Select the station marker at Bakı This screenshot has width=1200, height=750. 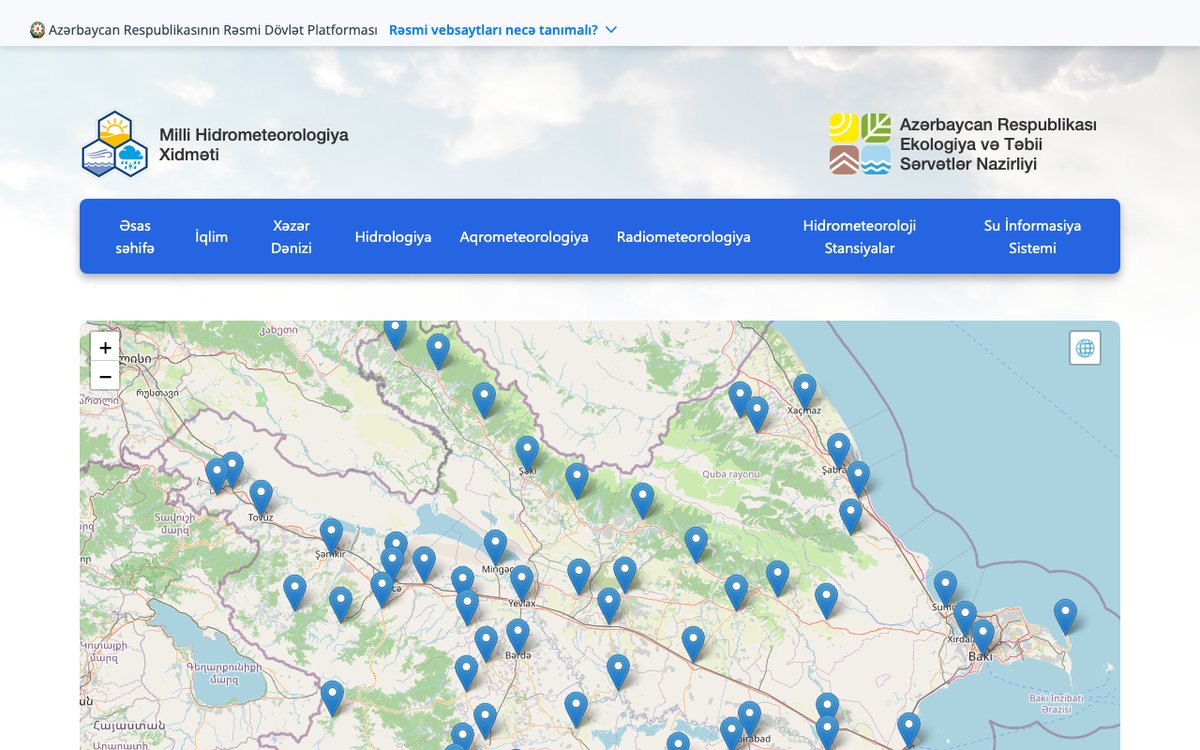(983, 637)
